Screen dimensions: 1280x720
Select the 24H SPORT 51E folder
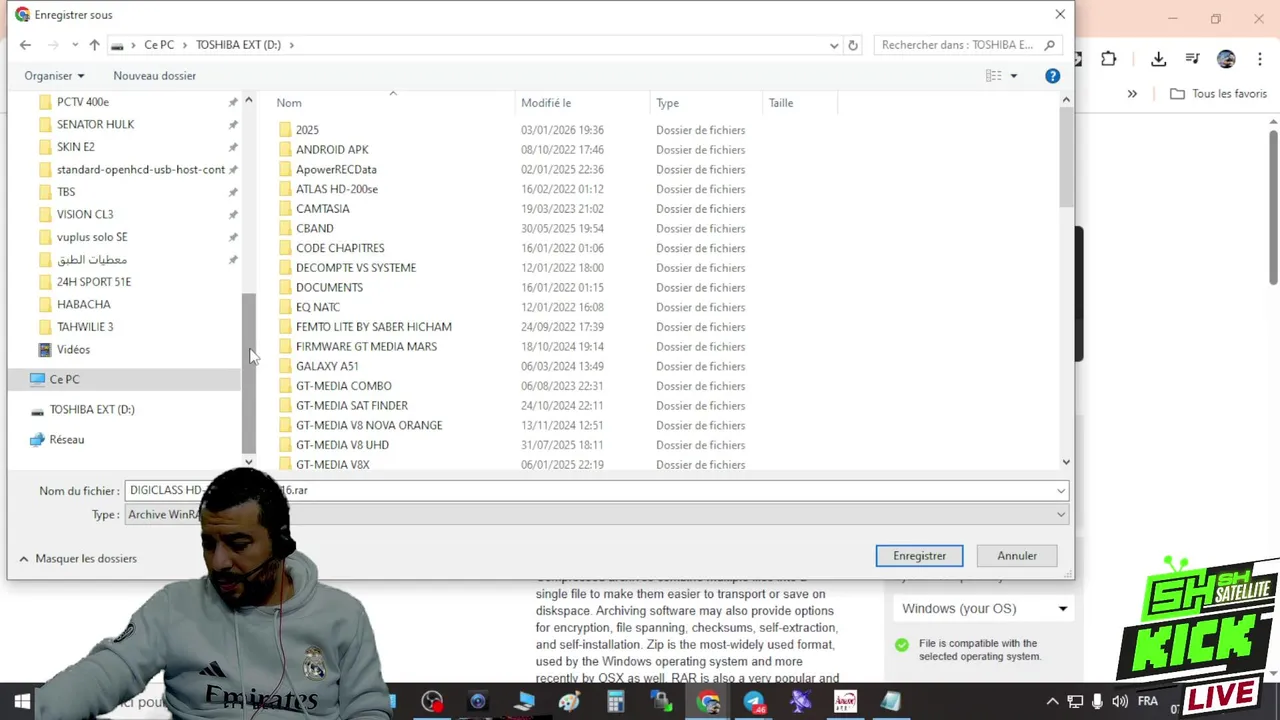tap(94, 282)
